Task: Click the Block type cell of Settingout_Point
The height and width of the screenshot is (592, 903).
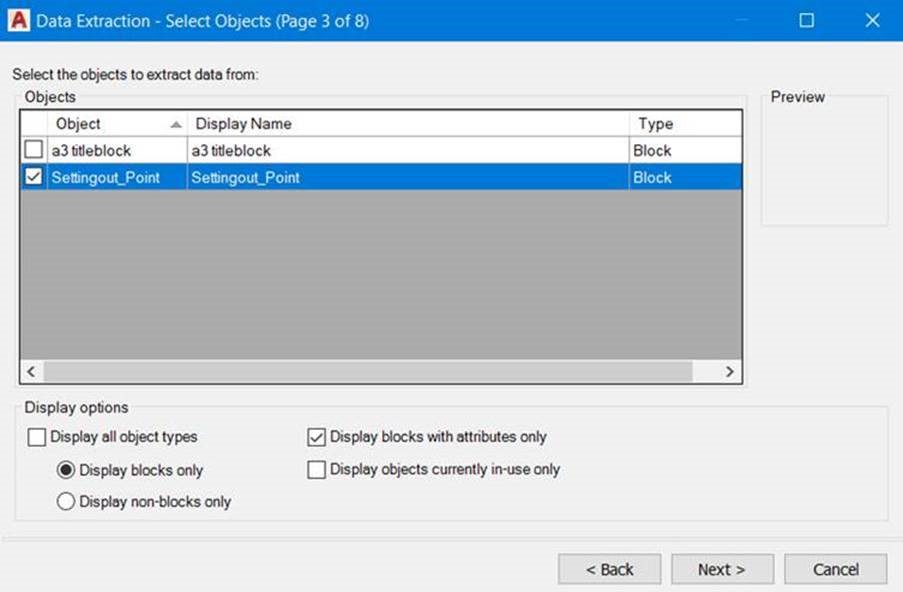Action: (x=685, y=177)
